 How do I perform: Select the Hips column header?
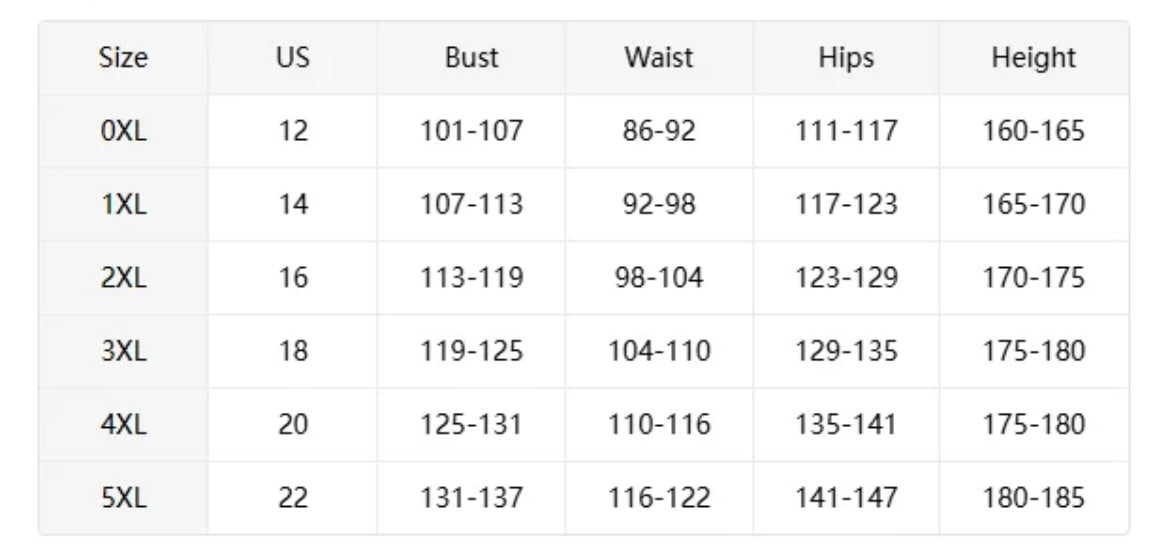846,58
